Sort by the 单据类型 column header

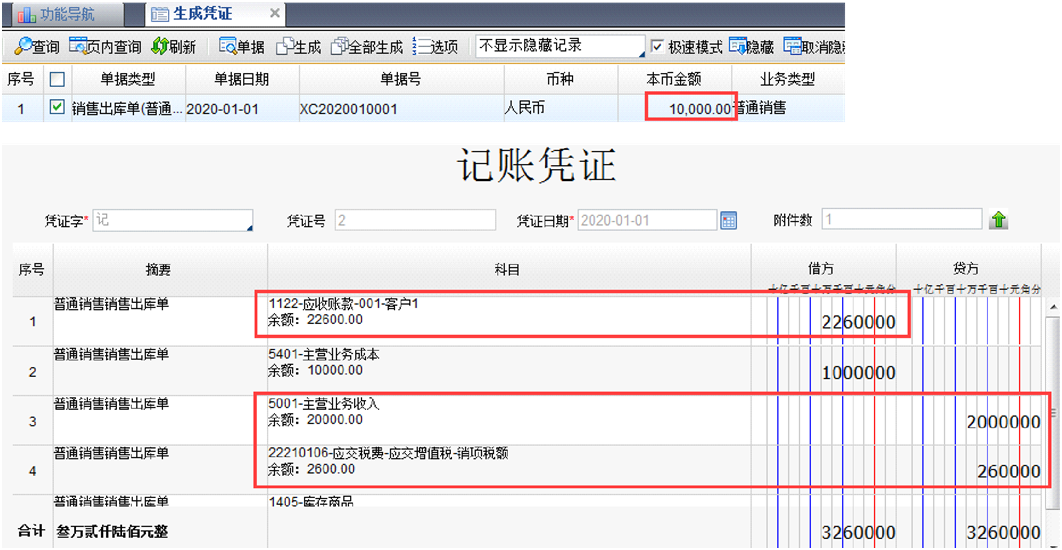[128, 79]
